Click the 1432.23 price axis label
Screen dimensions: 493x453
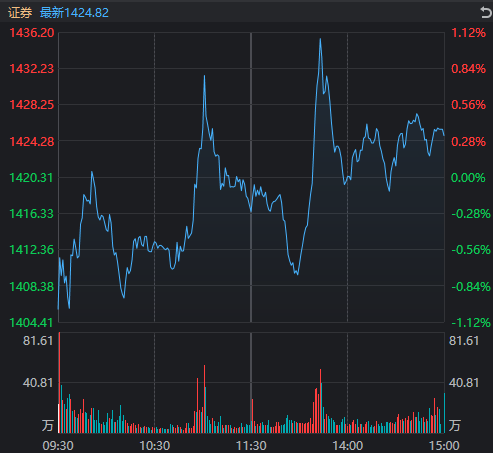tap(32, 69)
